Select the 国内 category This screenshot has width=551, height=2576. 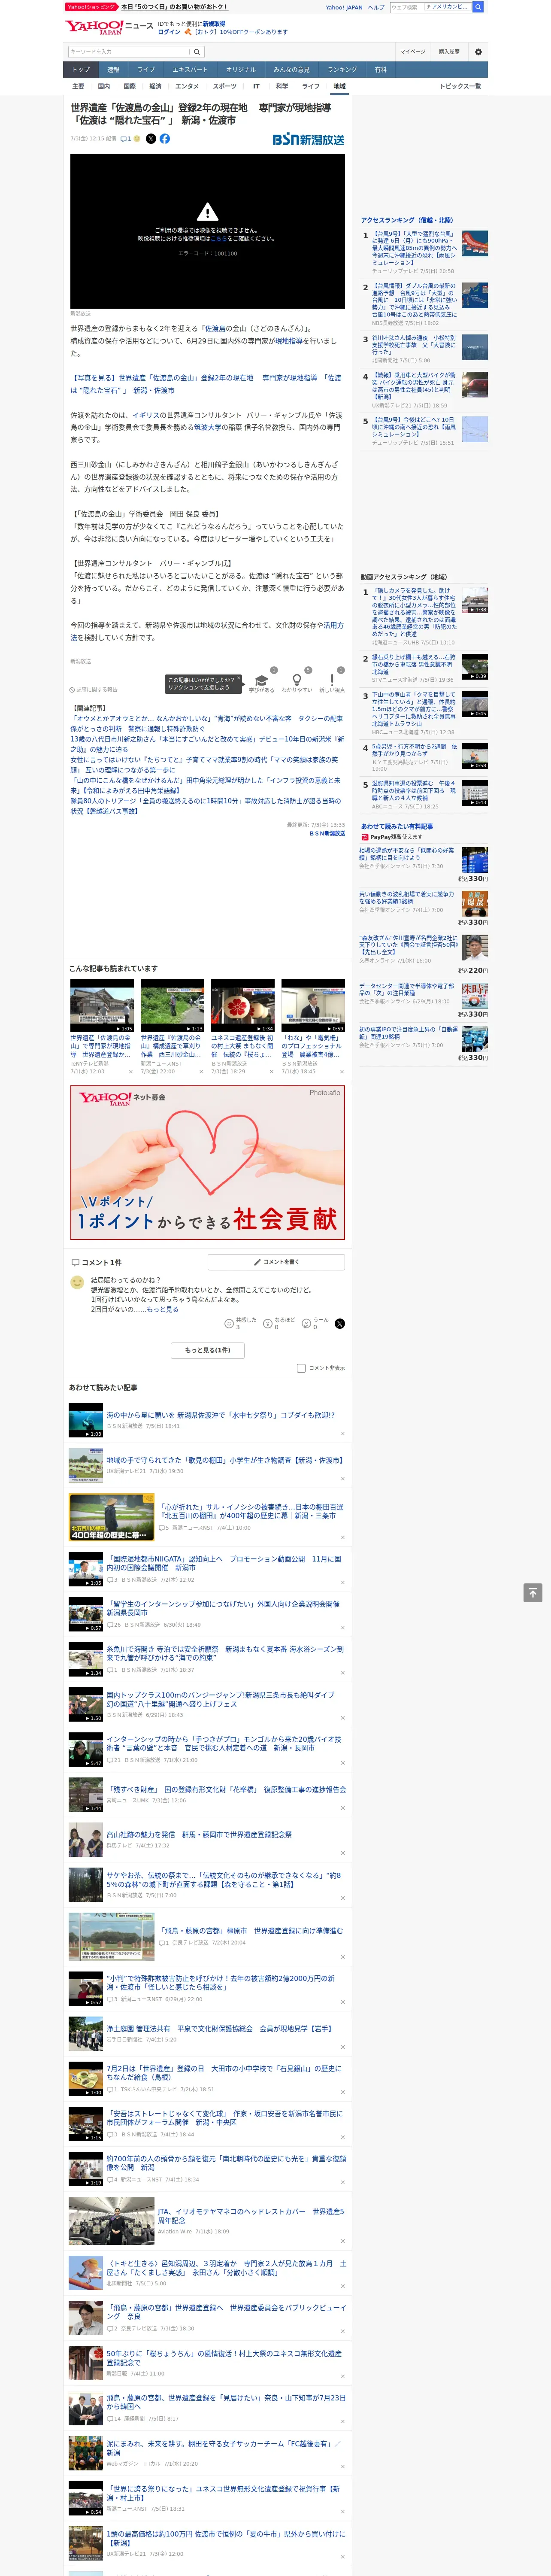pyautogui.click(x=103, y=86)
